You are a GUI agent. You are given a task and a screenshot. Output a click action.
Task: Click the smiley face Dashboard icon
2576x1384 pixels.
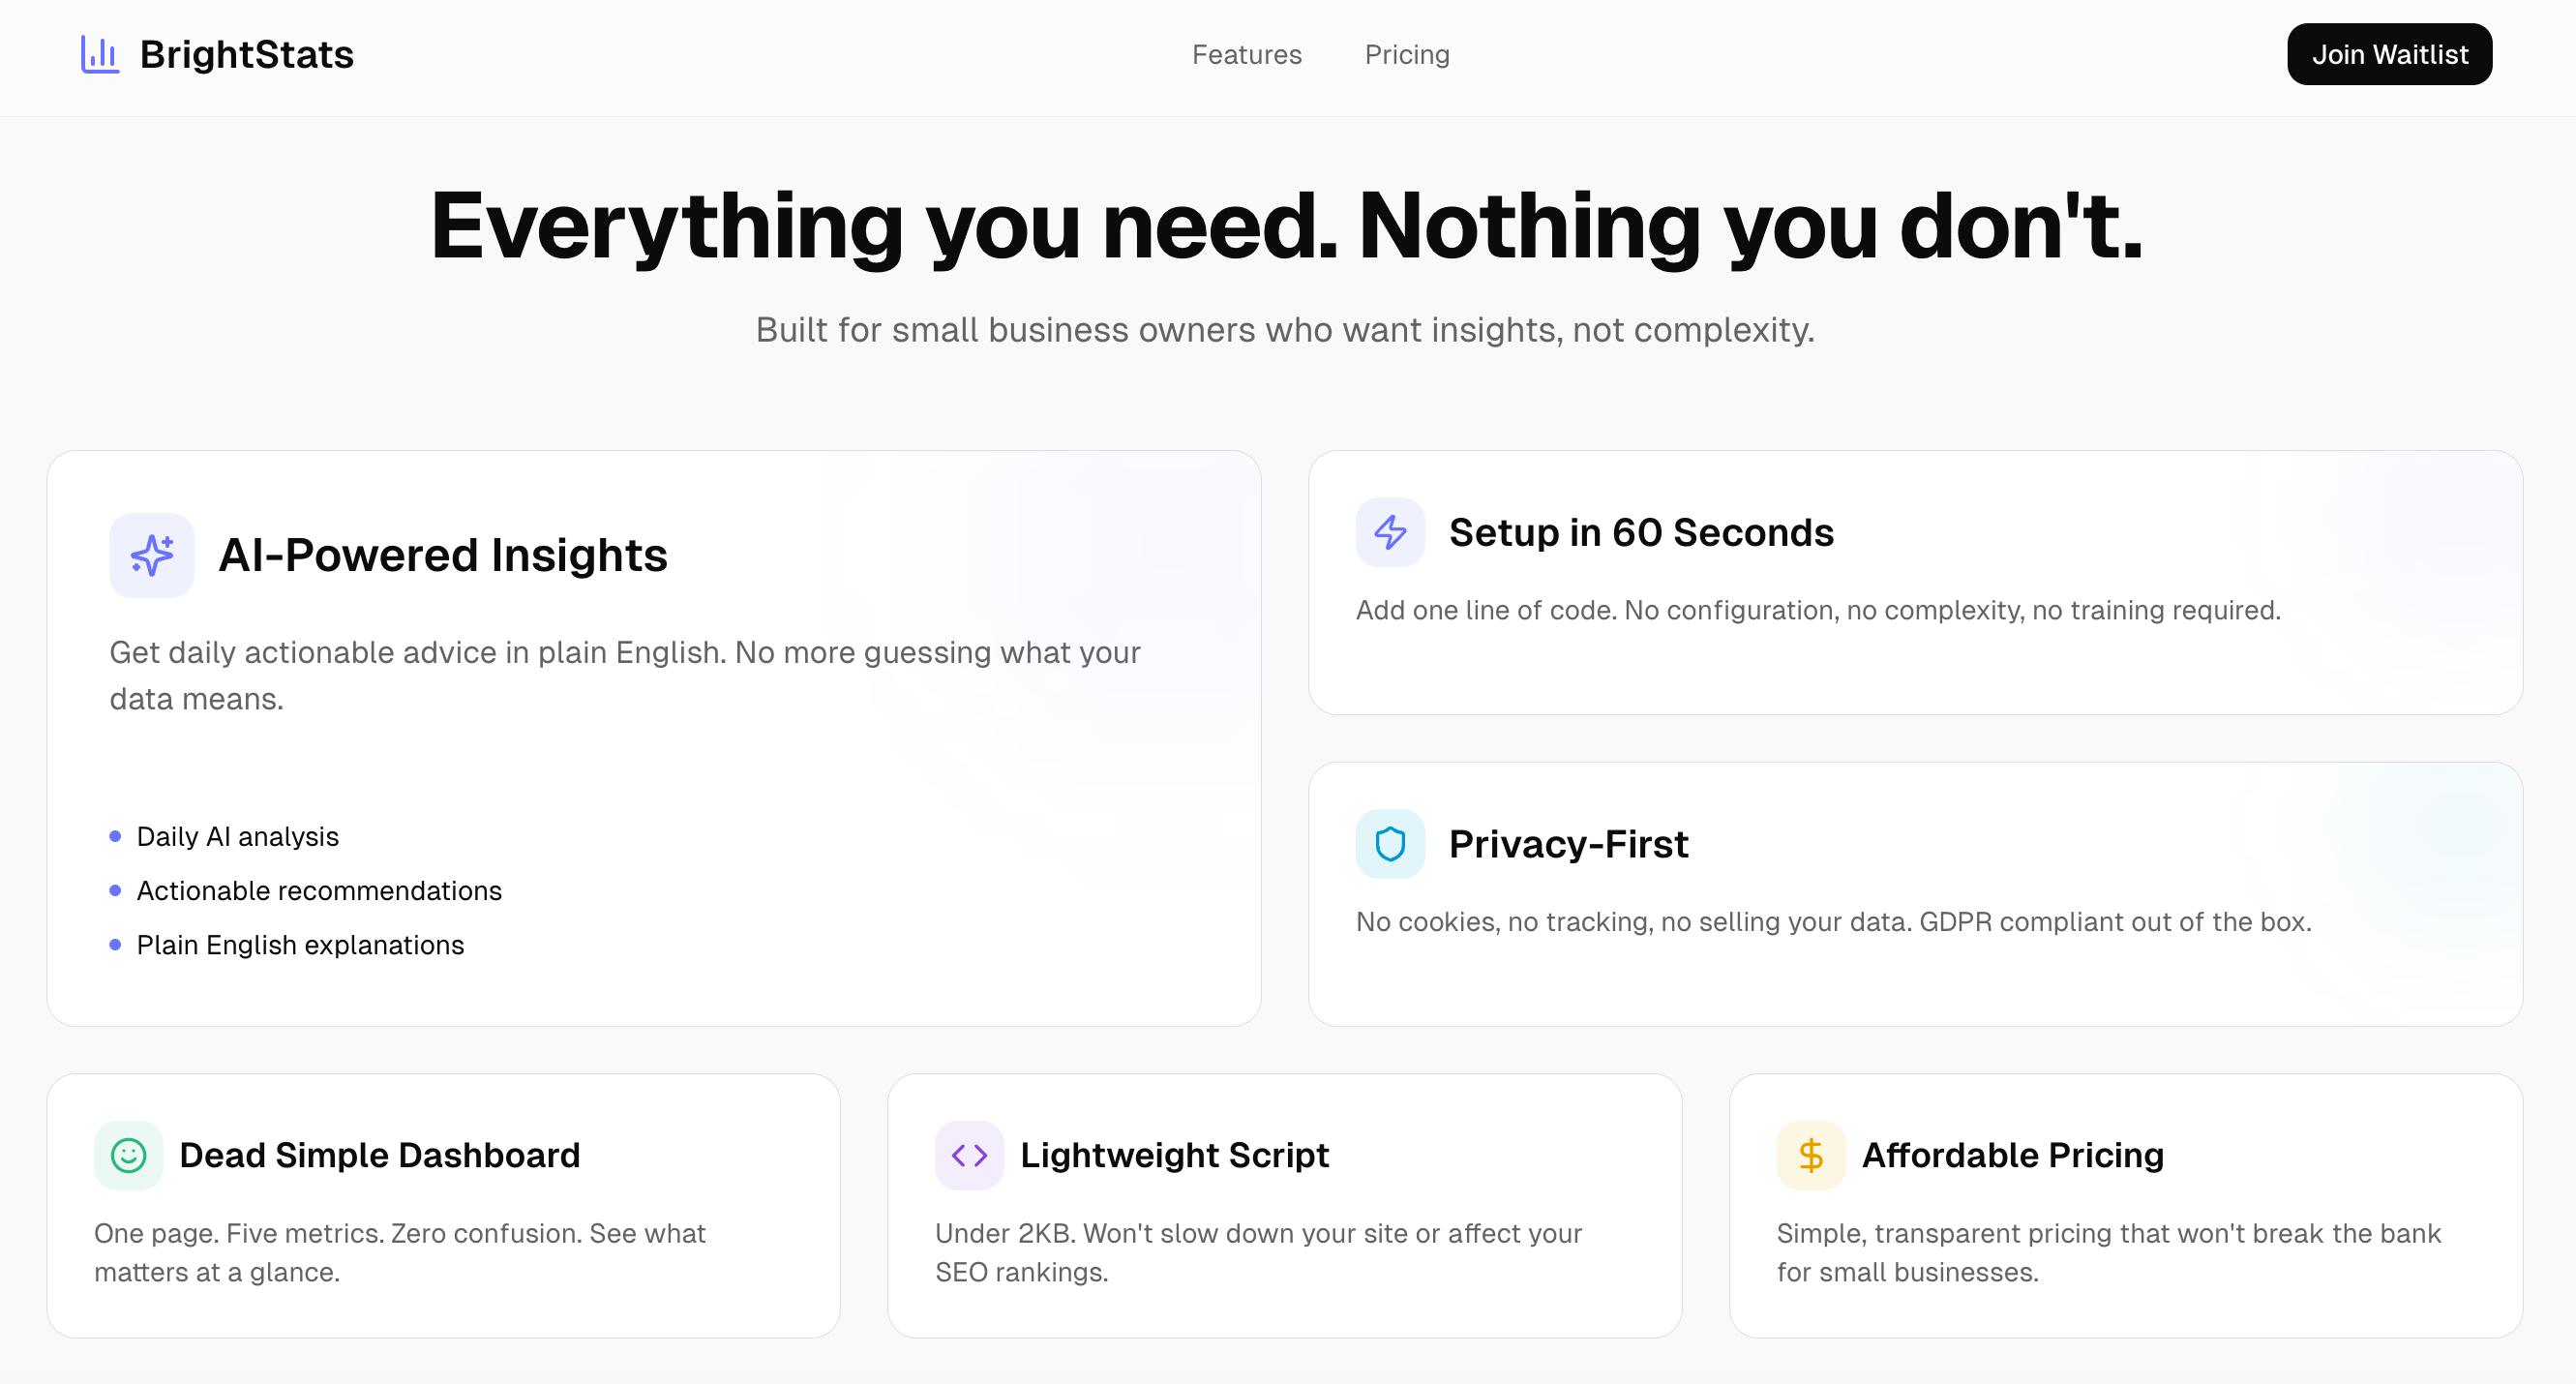point(128,1155)
